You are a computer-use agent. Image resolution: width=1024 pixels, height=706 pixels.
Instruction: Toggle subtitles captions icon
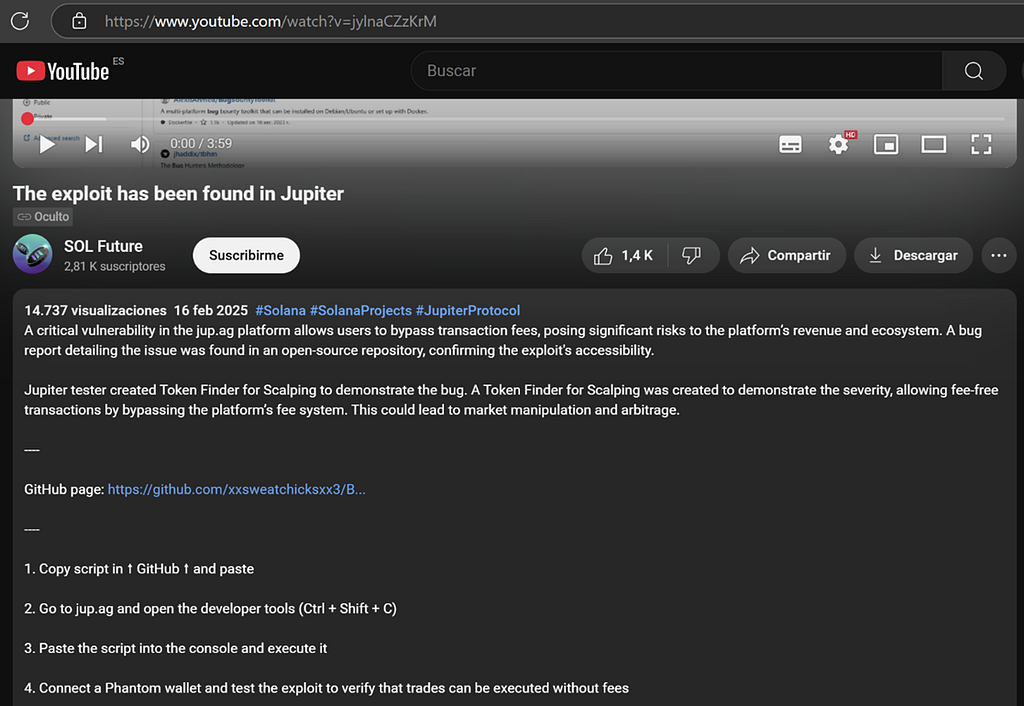pos(790,144)
